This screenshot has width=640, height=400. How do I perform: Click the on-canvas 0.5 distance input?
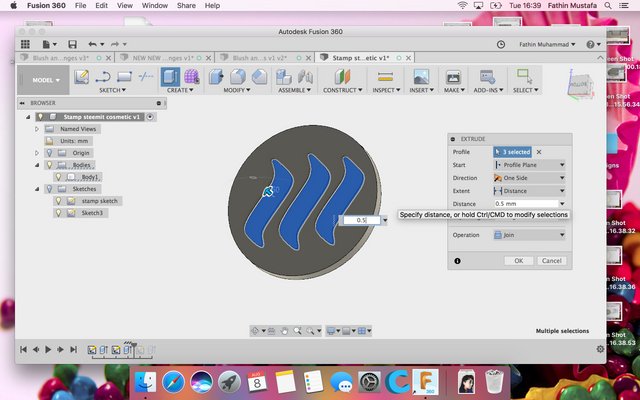[362, 220]
